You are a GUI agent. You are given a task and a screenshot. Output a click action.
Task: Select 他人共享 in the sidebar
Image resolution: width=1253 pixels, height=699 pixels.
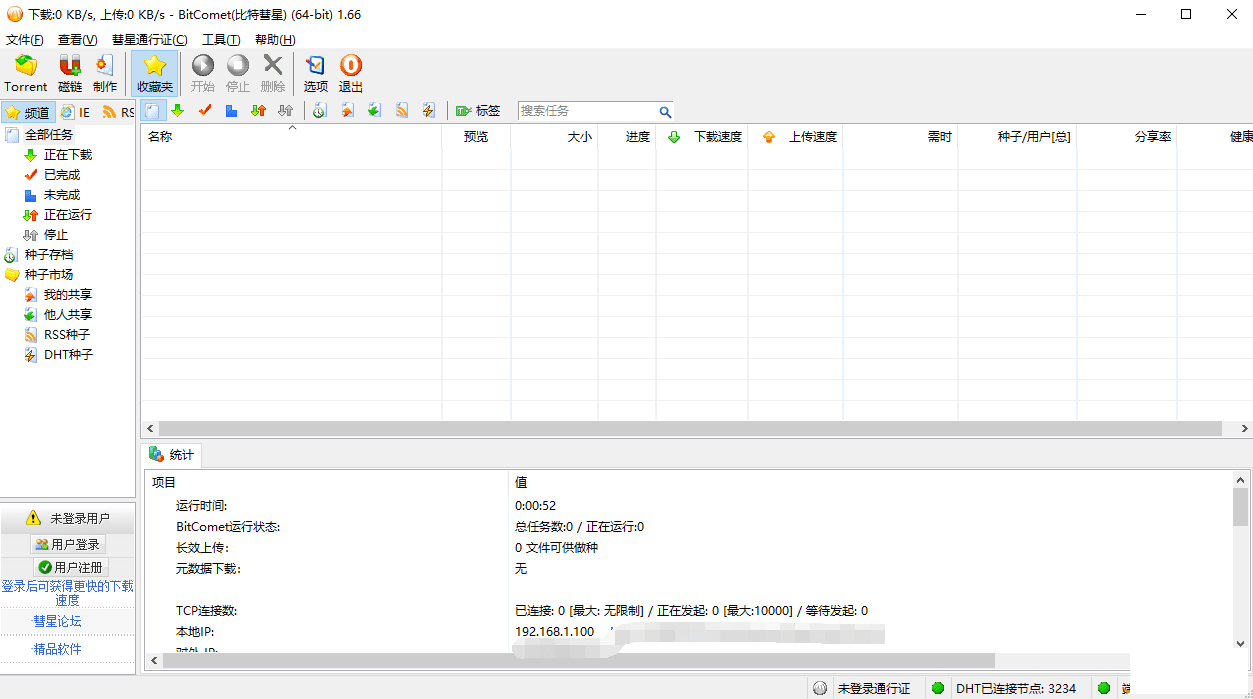68,314
